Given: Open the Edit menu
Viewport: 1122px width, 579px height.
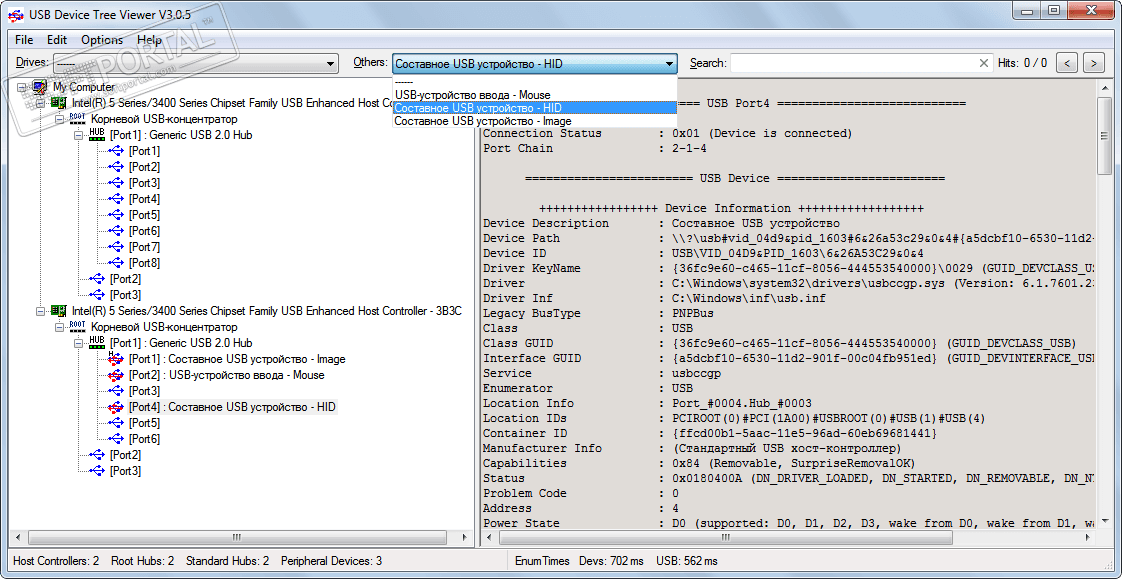Looking at the screenshot, I should [57, 40].
